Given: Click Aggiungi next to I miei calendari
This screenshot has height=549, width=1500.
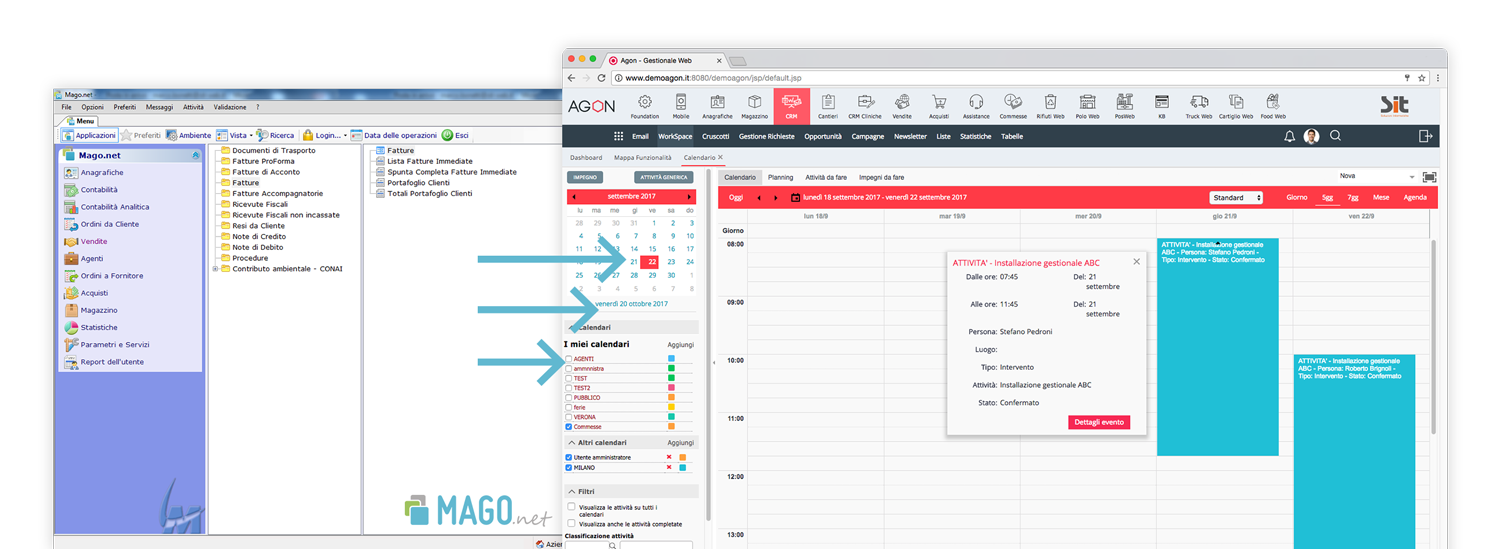Looking at the screenshot, I should coord(681,345).
